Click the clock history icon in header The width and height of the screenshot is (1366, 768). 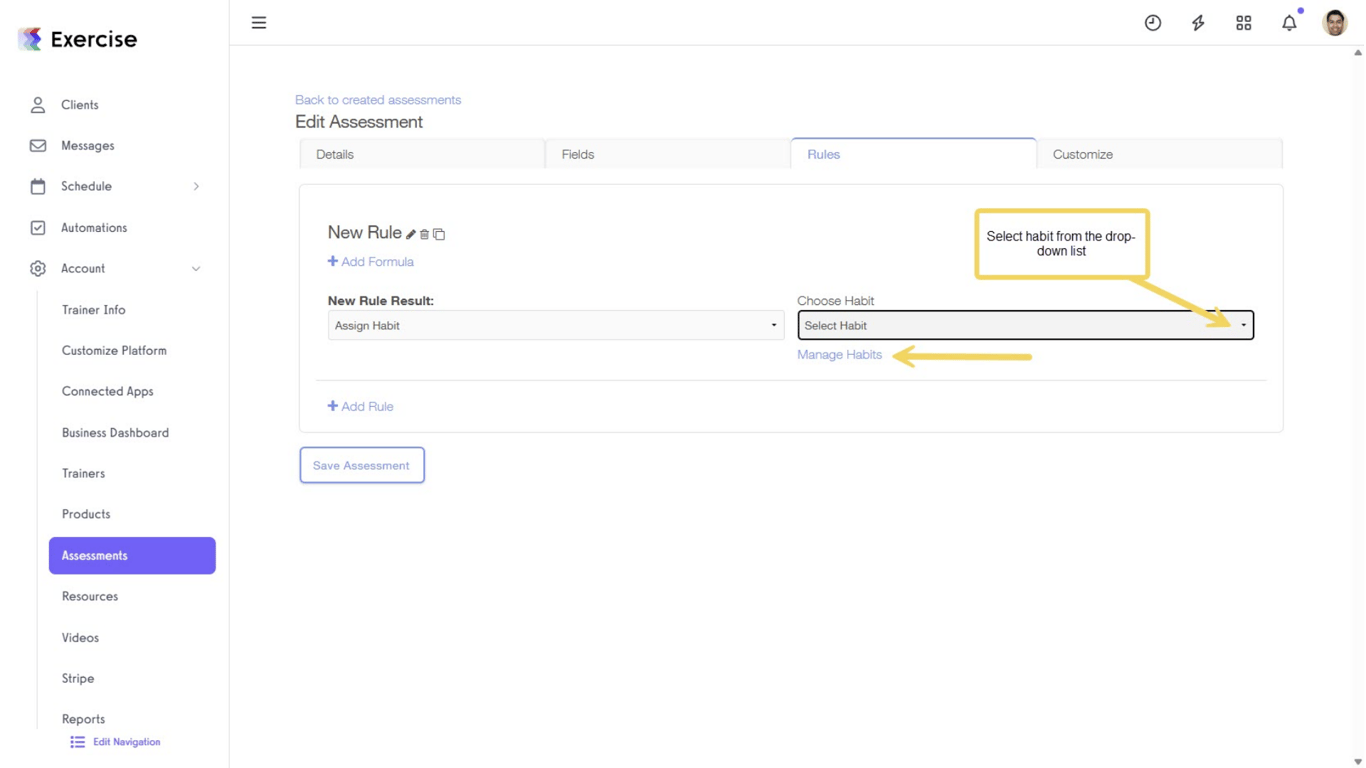pos(1153,23)
